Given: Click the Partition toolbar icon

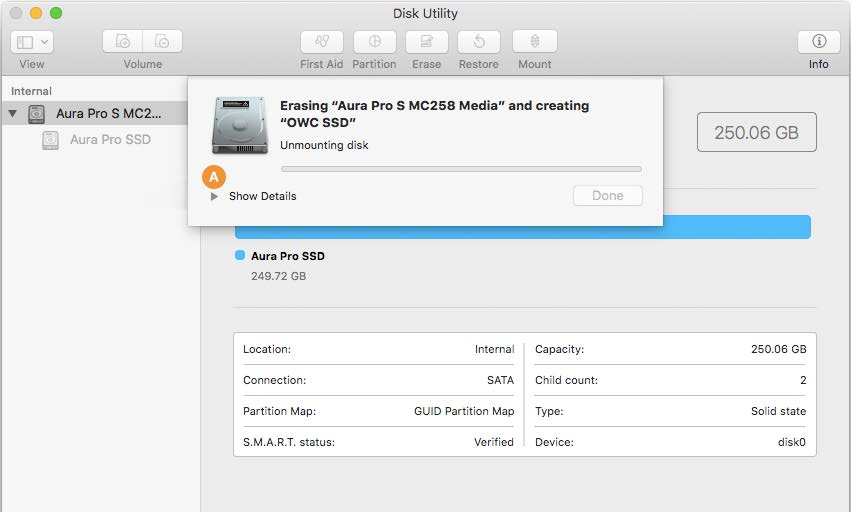Looking at the screenshot, I should [x=374, y=41].
